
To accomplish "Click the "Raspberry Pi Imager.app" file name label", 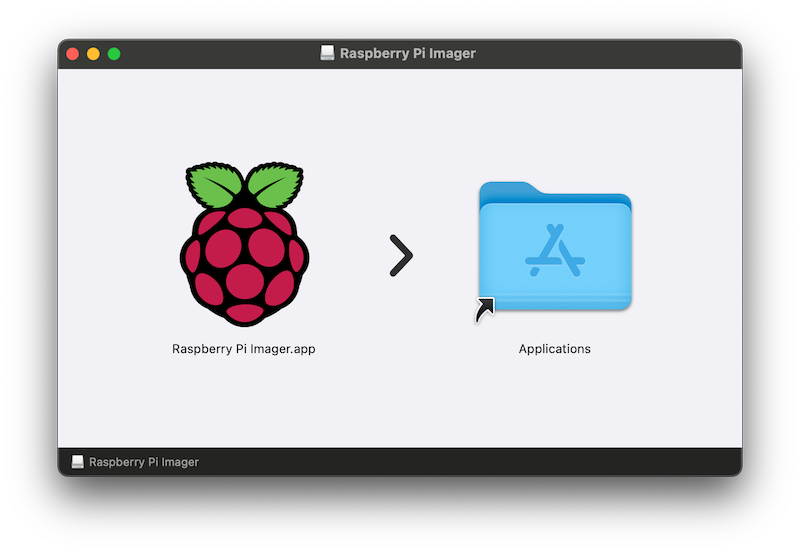I will (x=243, y=349).
